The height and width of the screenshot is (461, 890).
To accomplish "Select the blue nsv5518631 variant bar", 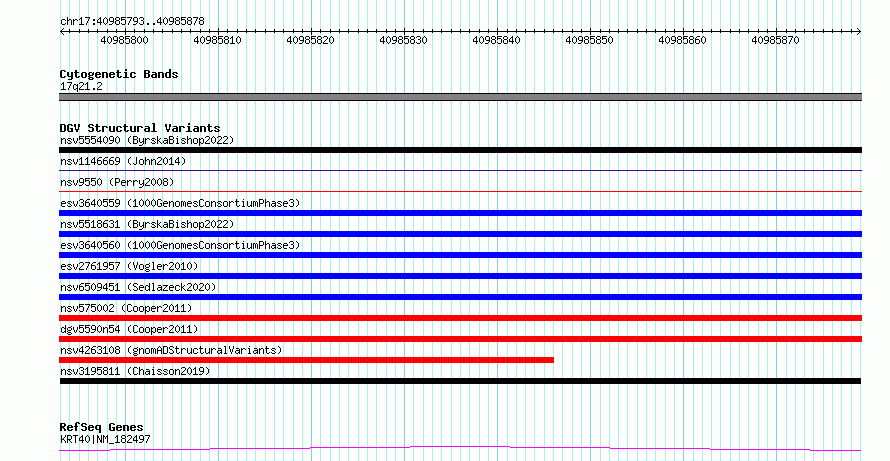I will [460, 234].
